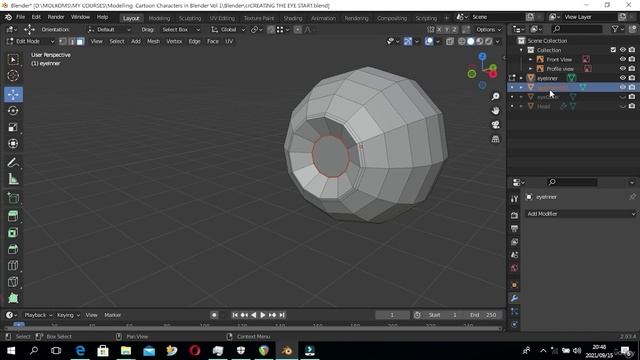Image resolution: width=640 pixels, height=360 pixels.
Task: Open the File menu
Action: [20, 17]
